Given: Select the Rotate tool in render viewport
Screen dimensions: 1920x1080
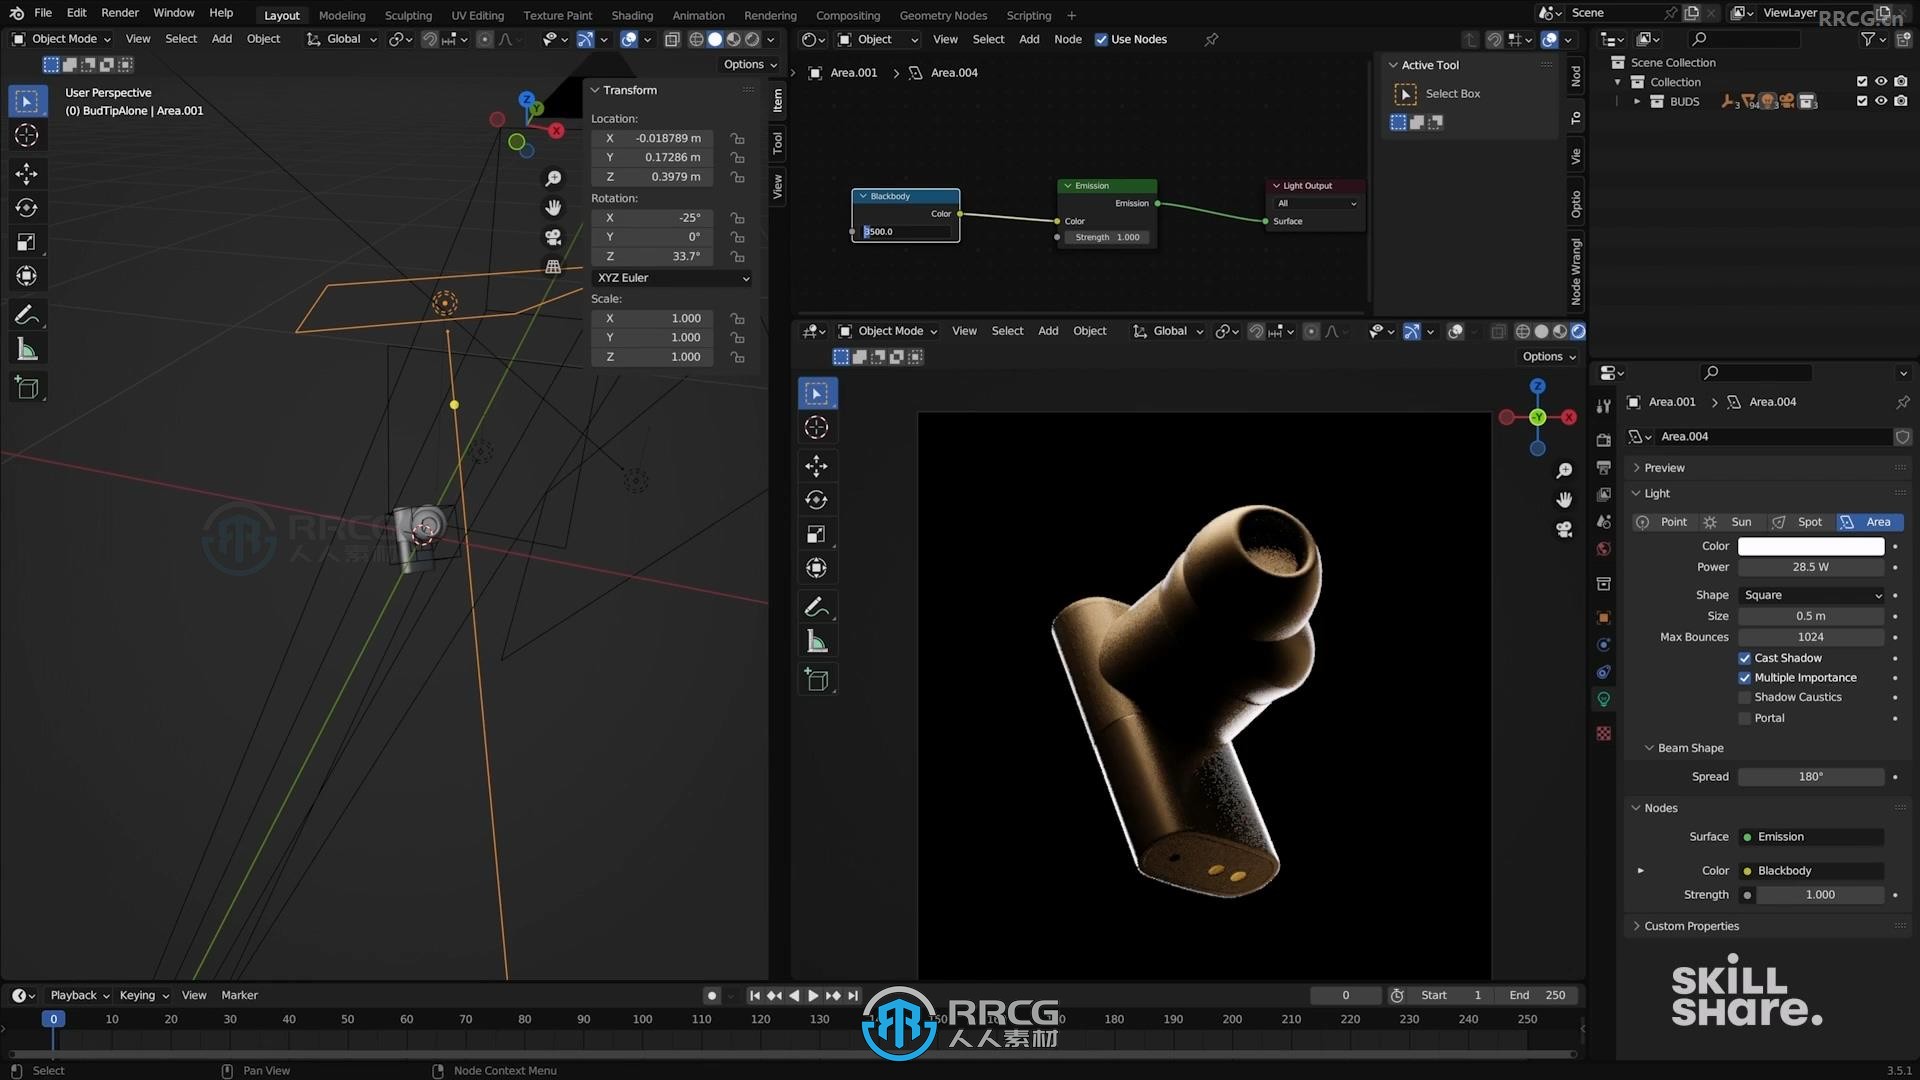Looking at the screenshot, I should tap(817, 500).
